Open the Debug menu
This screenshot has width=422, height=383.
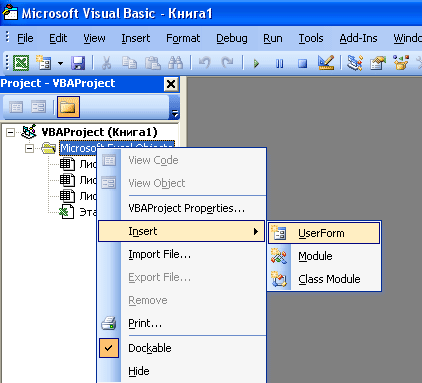232,38
